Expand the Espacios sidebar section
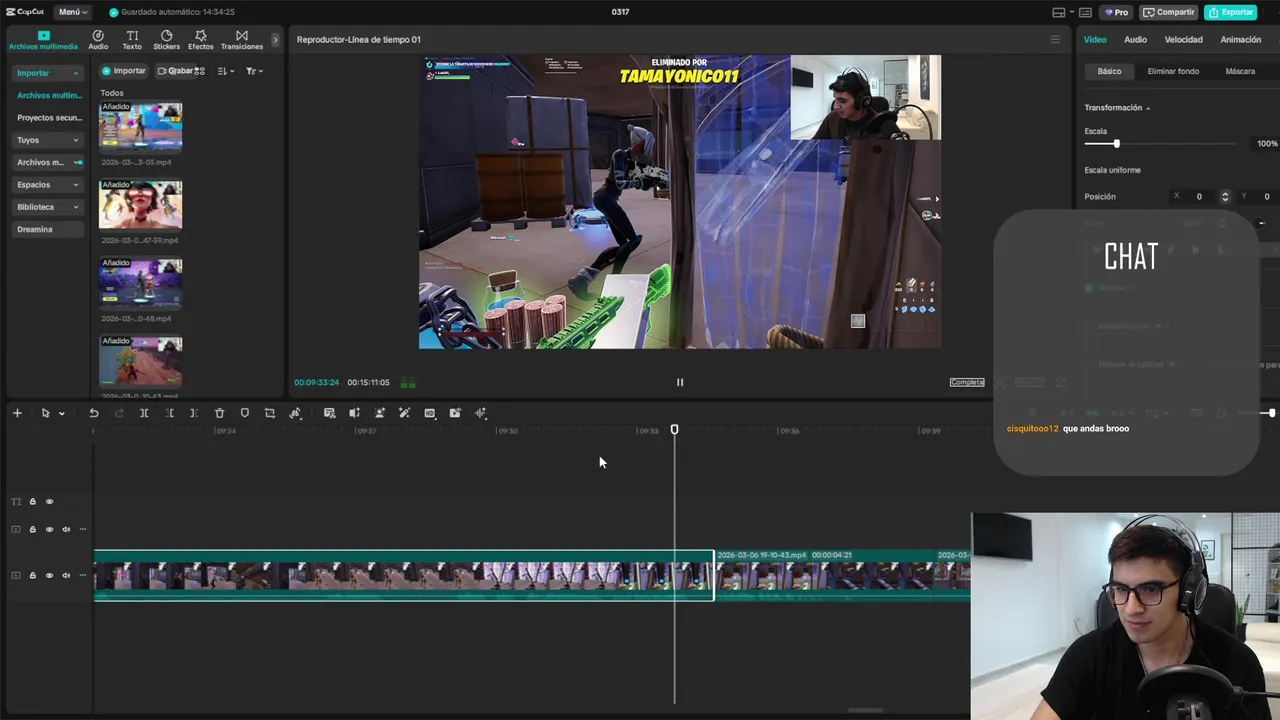This screenshot has width=1280, height=720. (76, 185)
